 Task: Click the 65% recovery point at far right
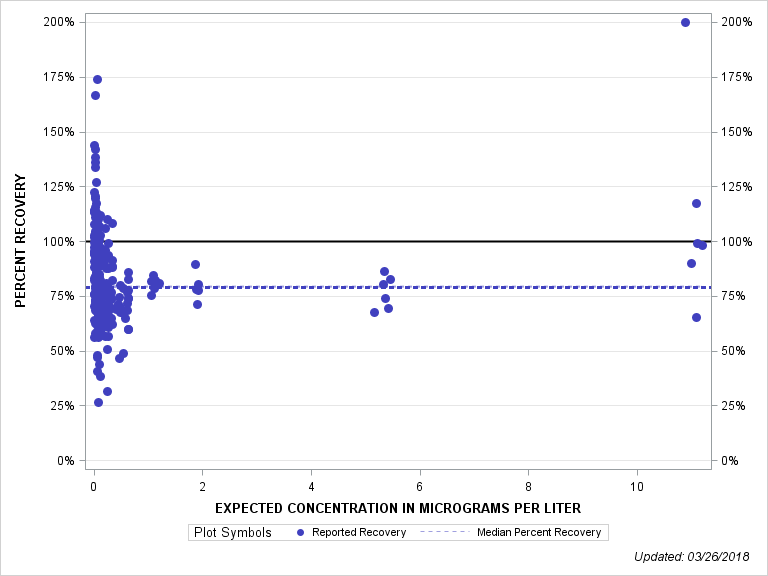click(696, 317)
